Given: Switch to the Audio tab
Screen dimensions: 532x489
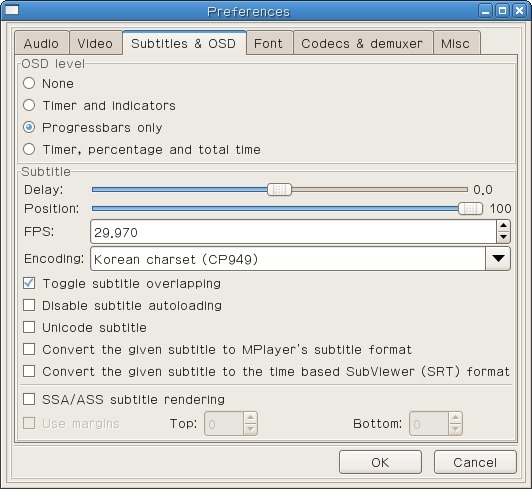Looking at the screenshot, I should pos(41,43).
